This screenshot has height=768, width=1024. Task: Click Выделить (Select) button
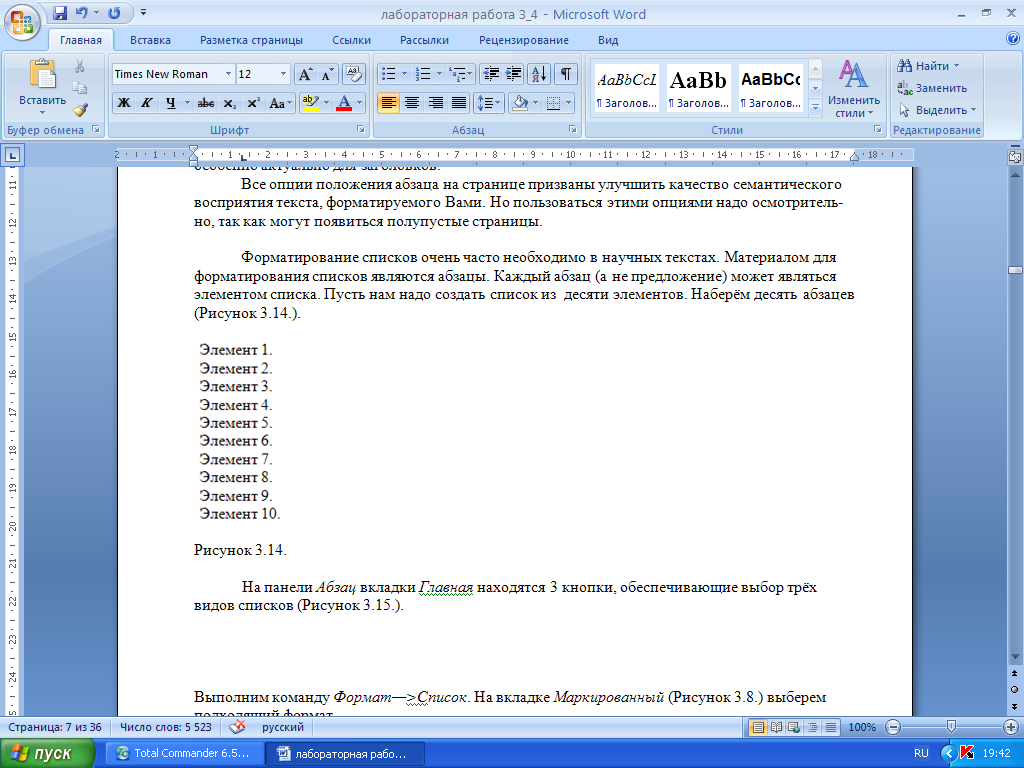pos(938,110)
